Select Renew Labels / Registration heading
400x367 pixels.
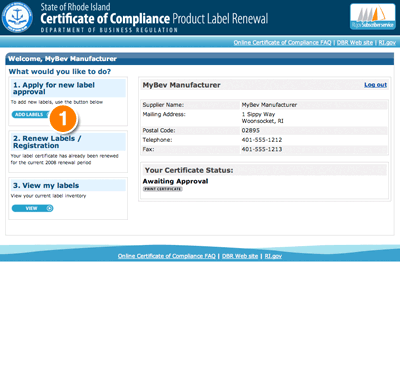tap(47, 142)
